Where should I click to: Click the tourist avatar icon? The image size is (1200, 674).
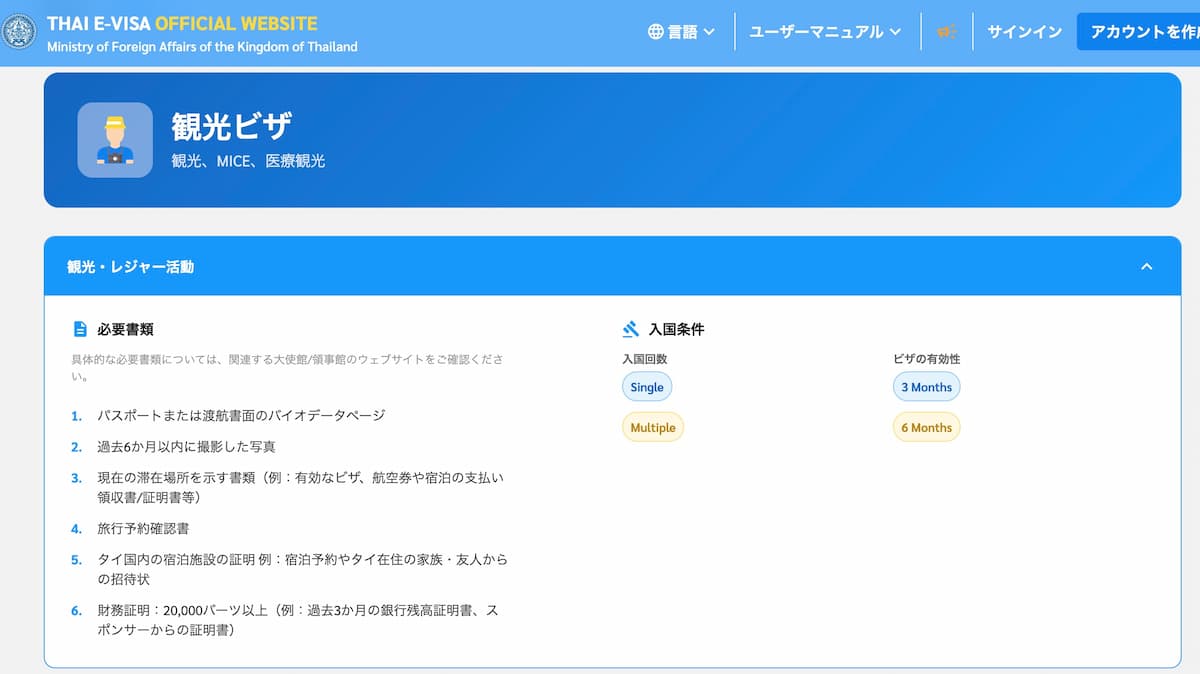[115, 140]
